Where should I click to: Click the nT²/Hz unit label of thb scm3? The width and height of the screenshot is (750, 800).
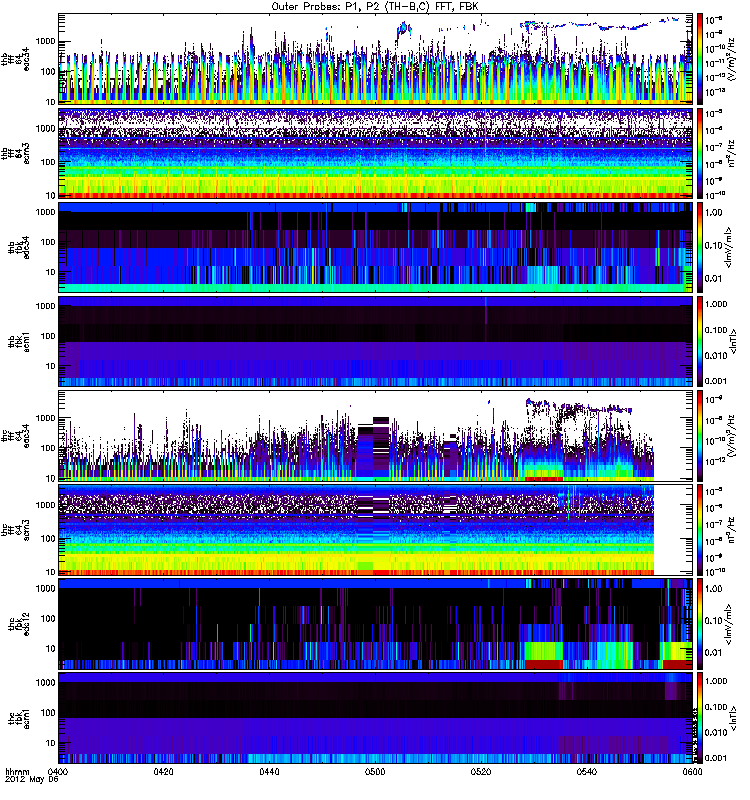[732, 154]
